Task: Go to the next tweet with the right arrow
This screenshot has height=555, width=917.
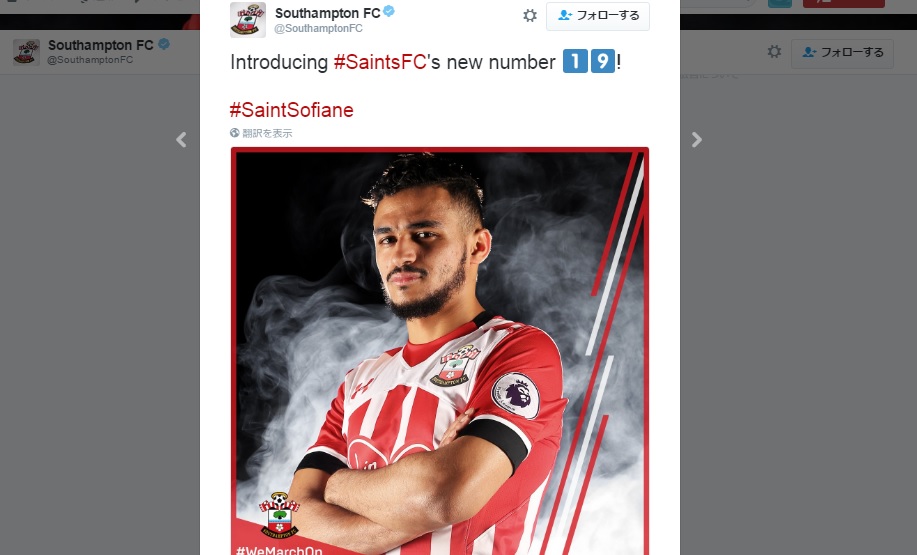Action: pos(697,139)
